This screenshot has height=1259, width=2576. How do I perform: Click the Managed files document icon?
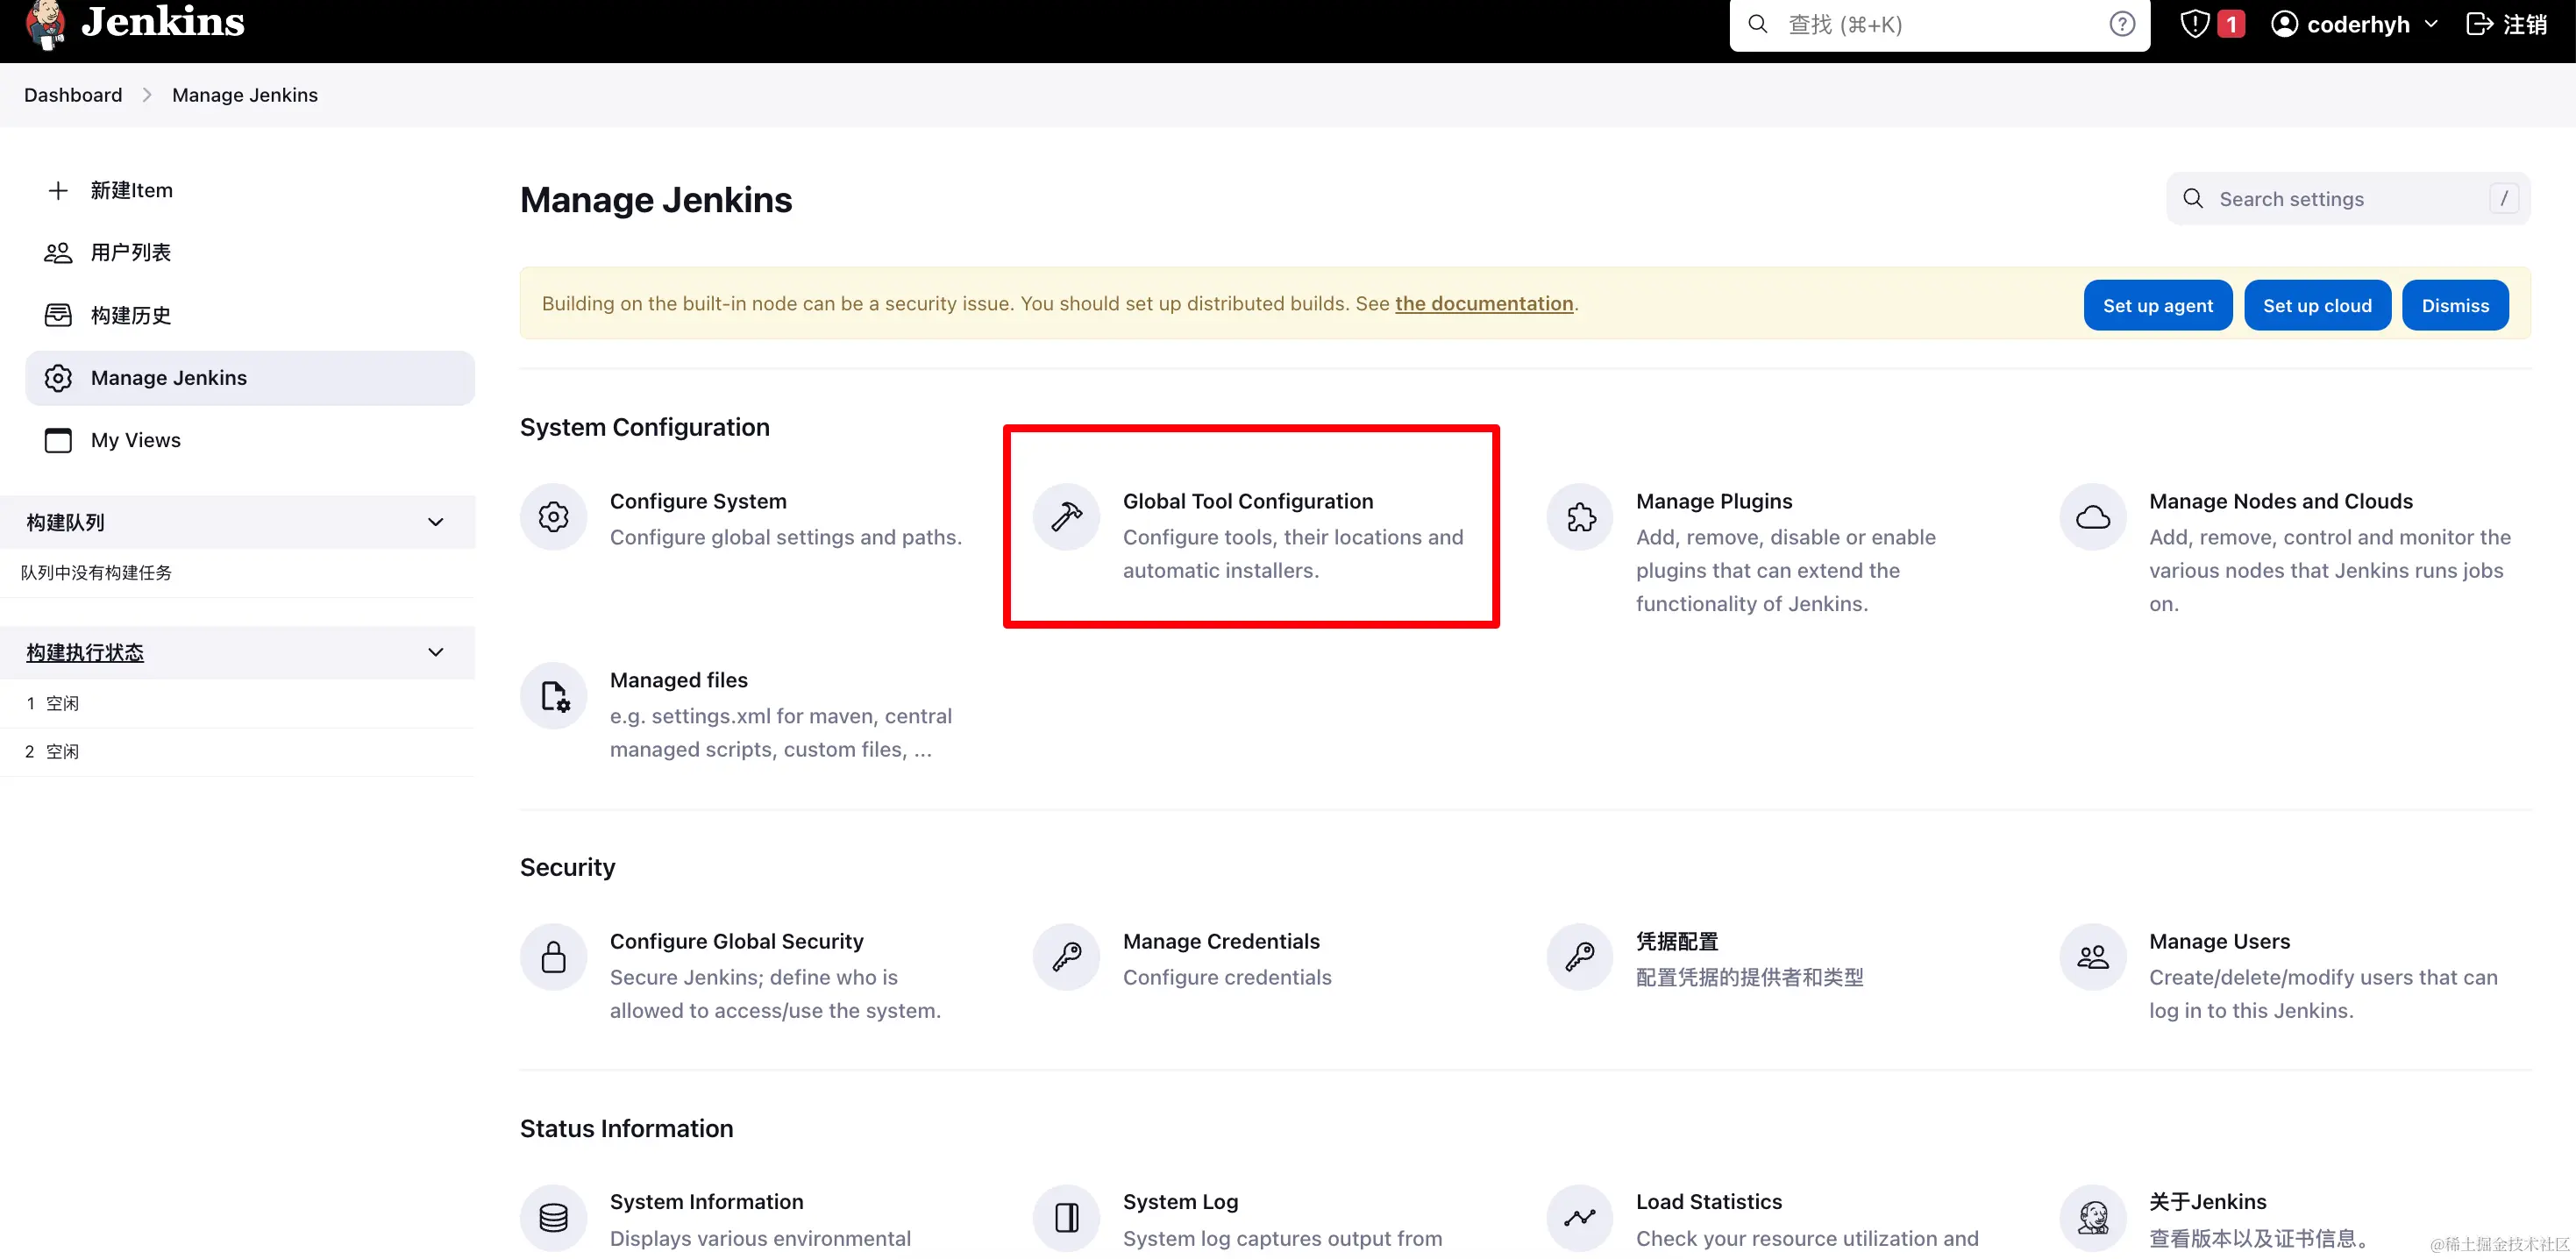click(x=553, y=696)
